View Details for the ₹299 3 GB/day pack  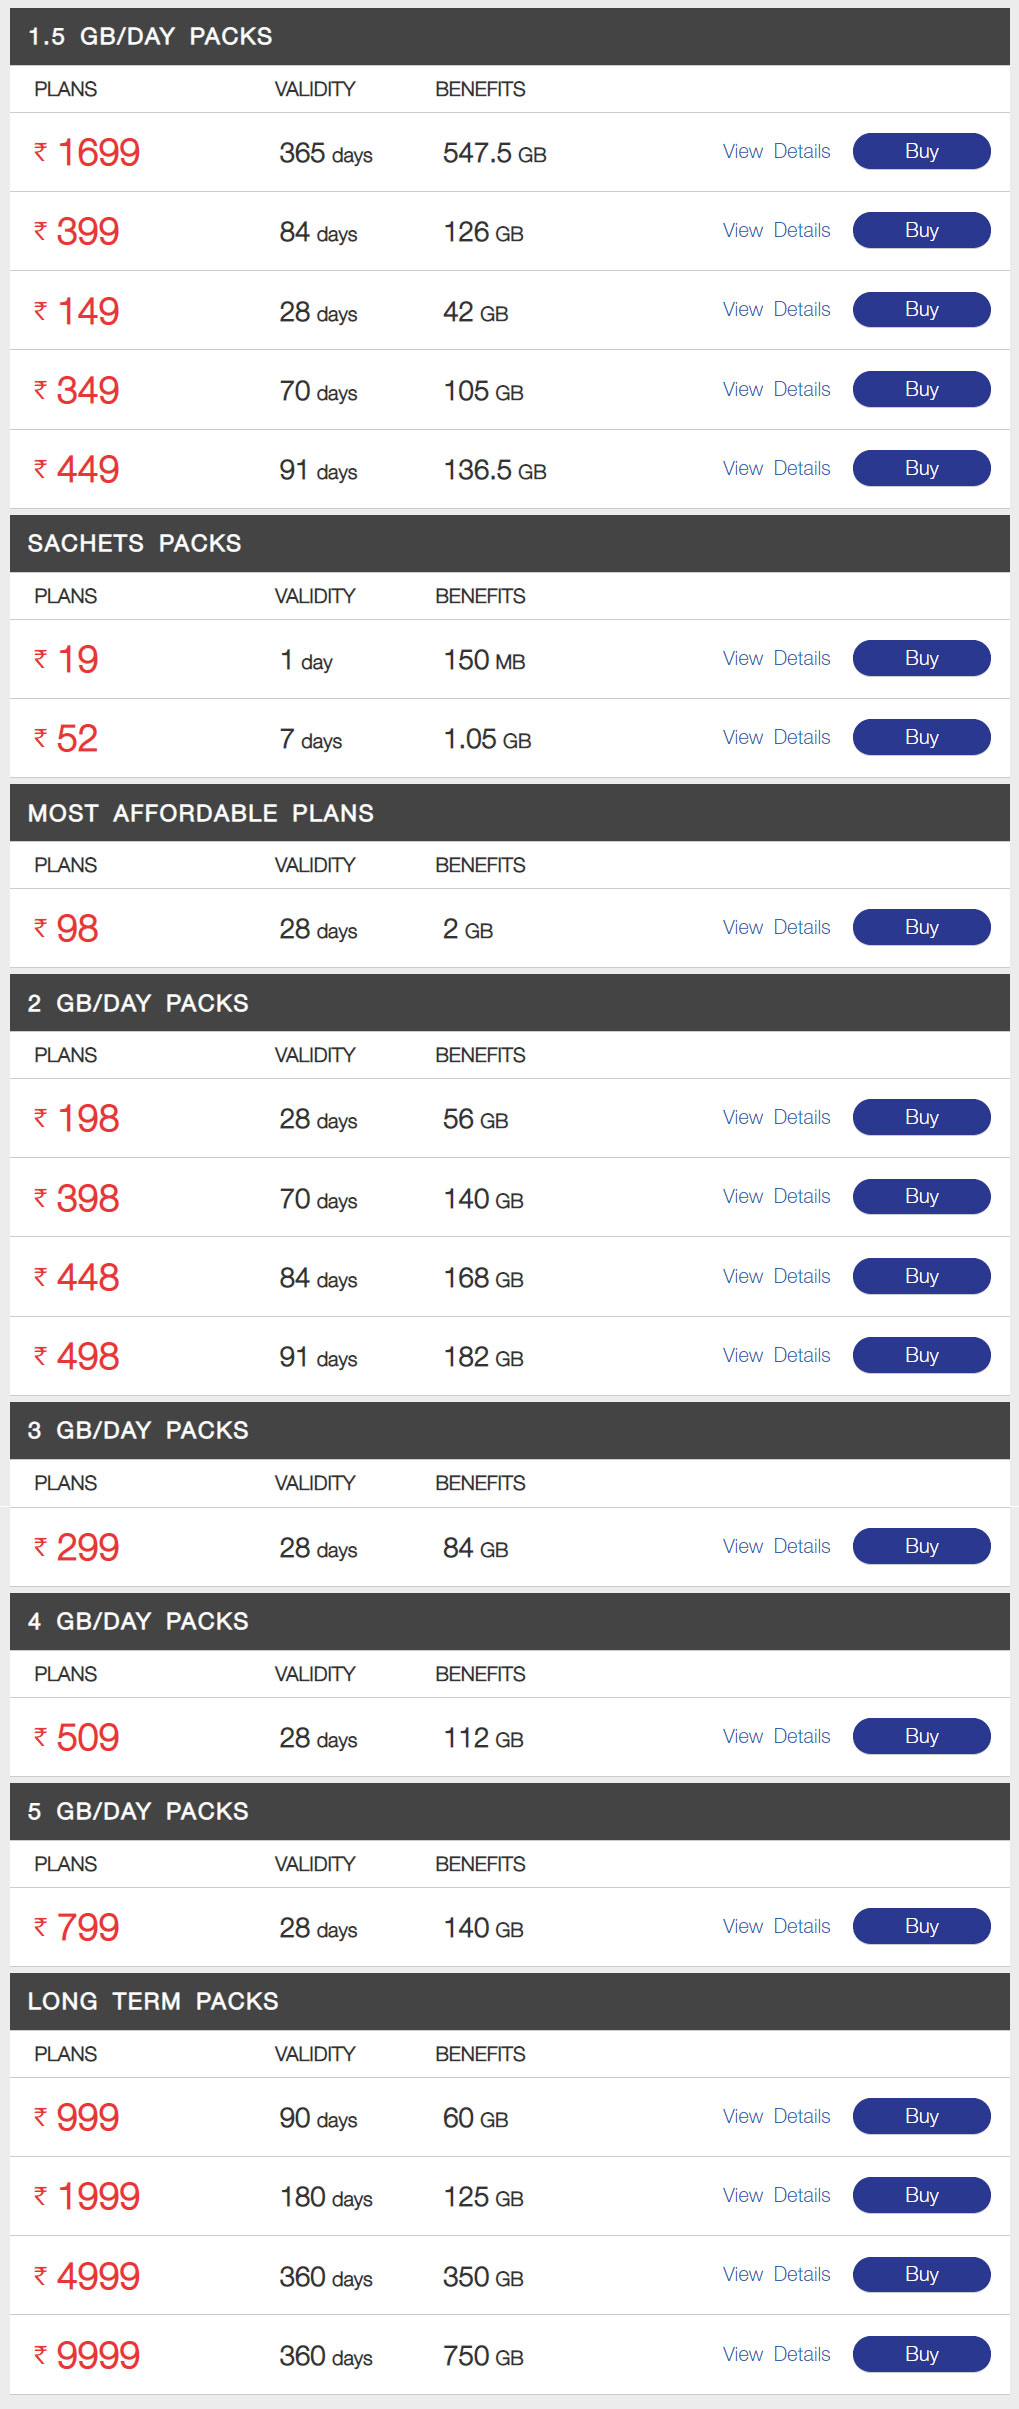pyautogui.click(x=776, y=1546)
